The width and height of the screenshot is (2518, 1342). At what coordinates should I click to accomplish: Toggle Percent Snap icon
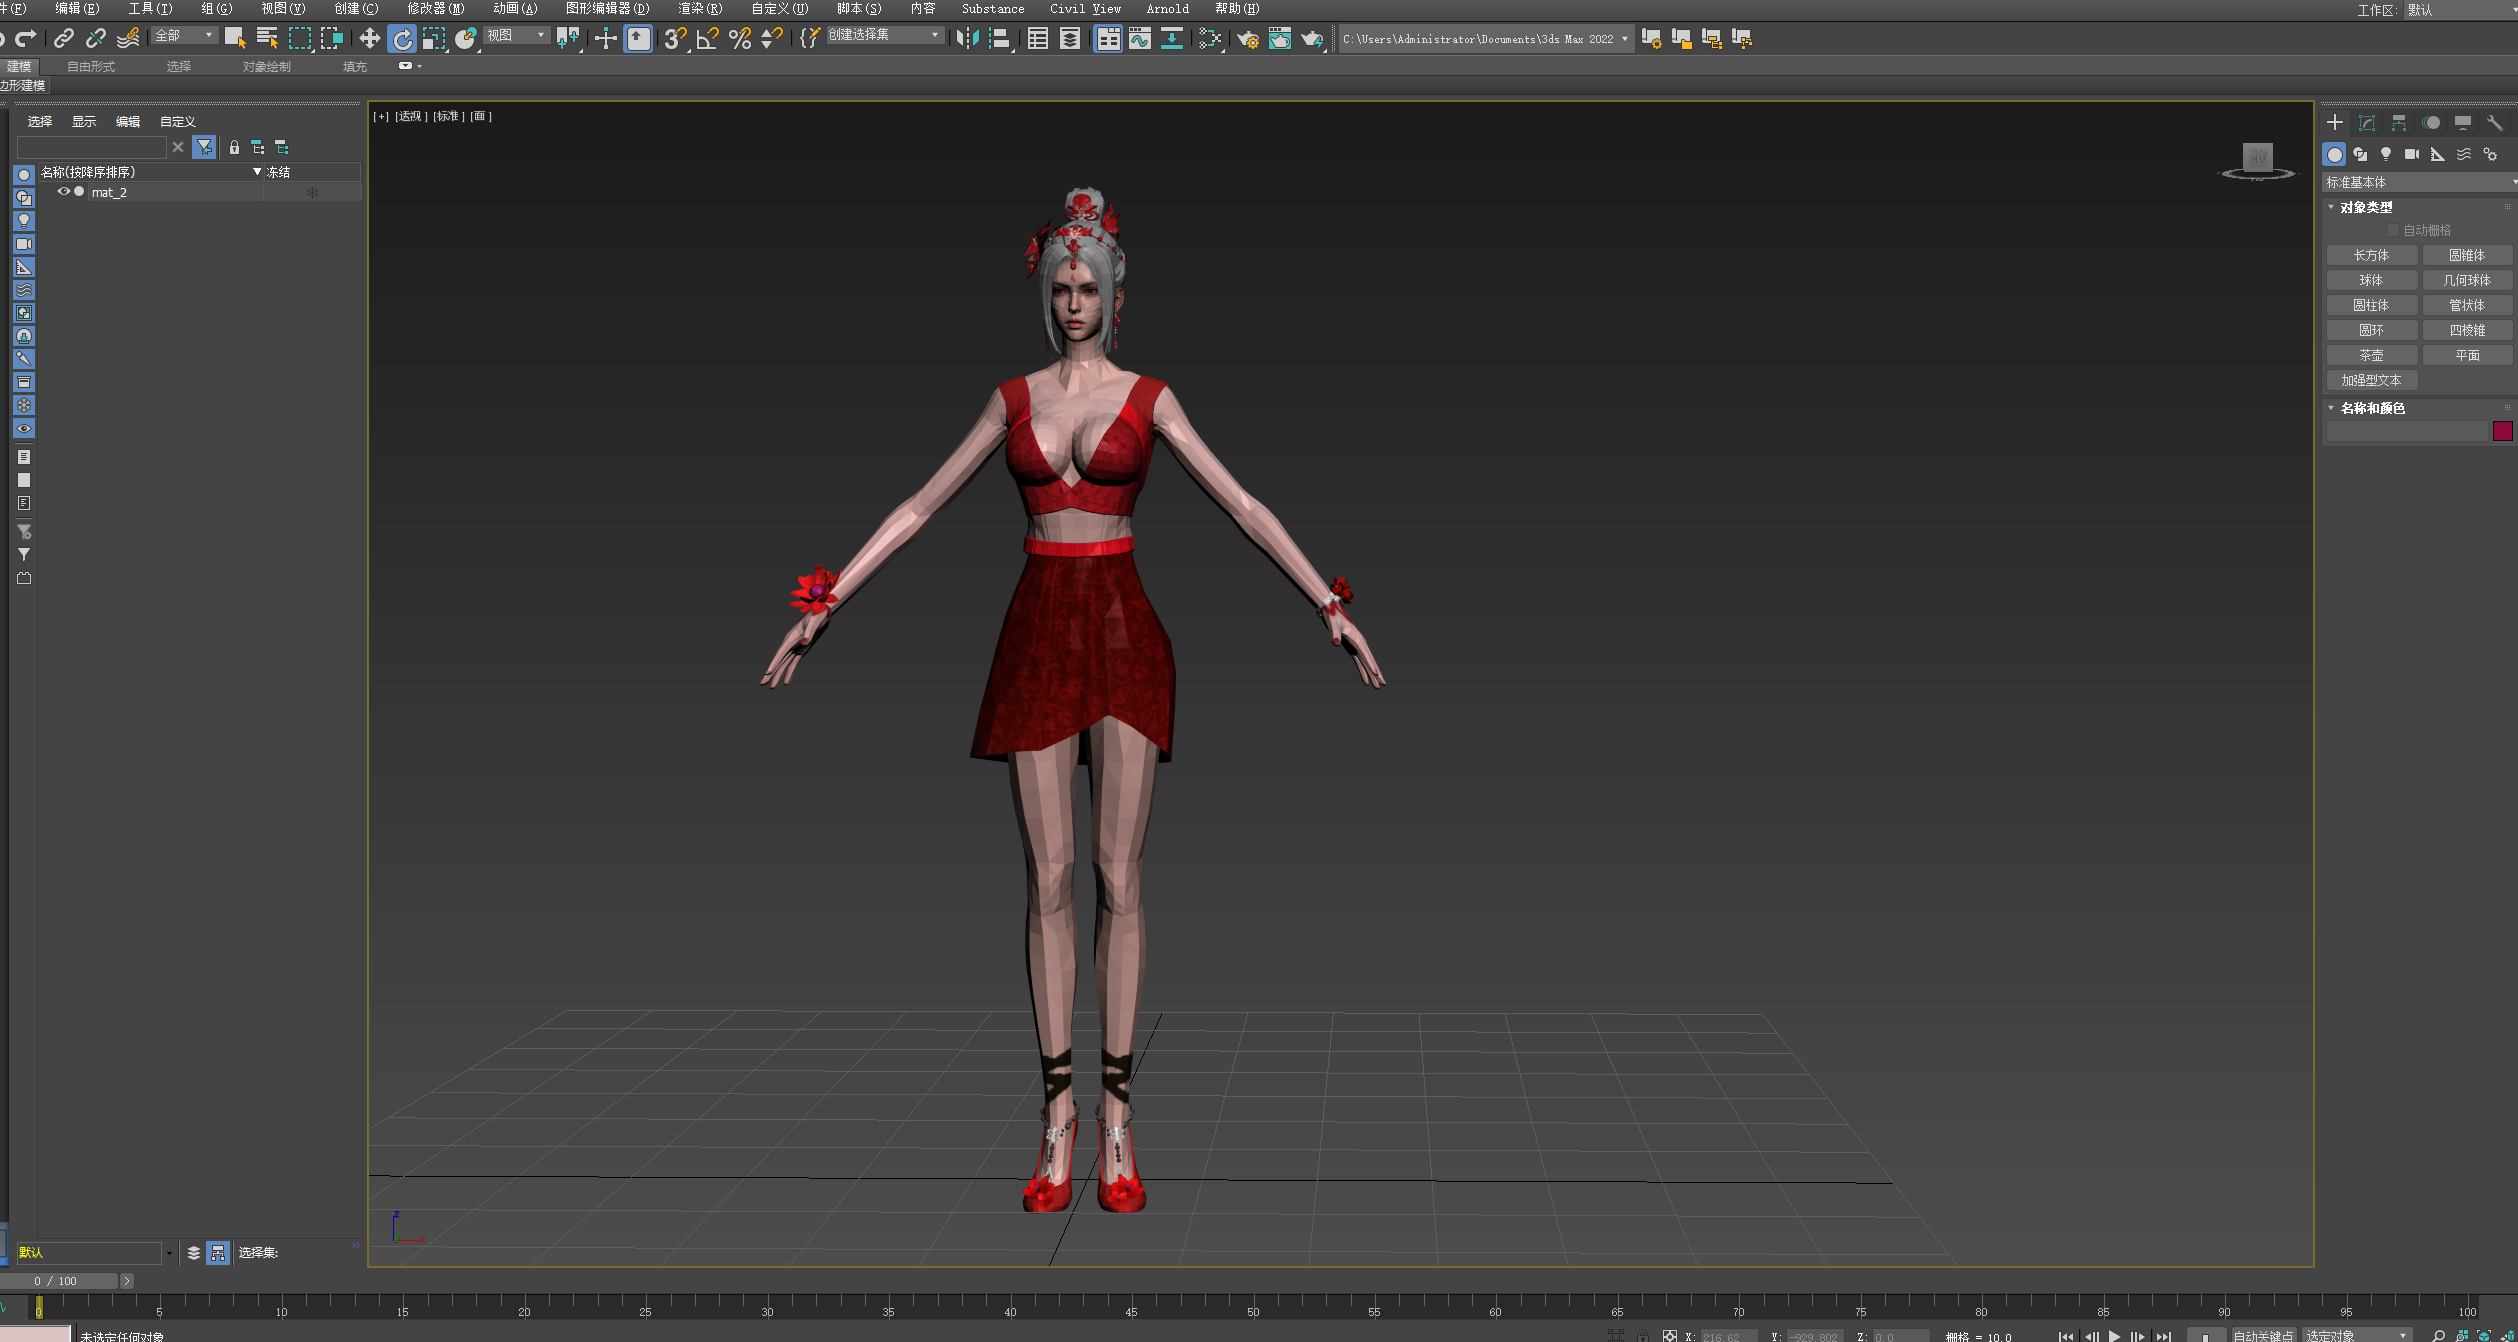740,38
